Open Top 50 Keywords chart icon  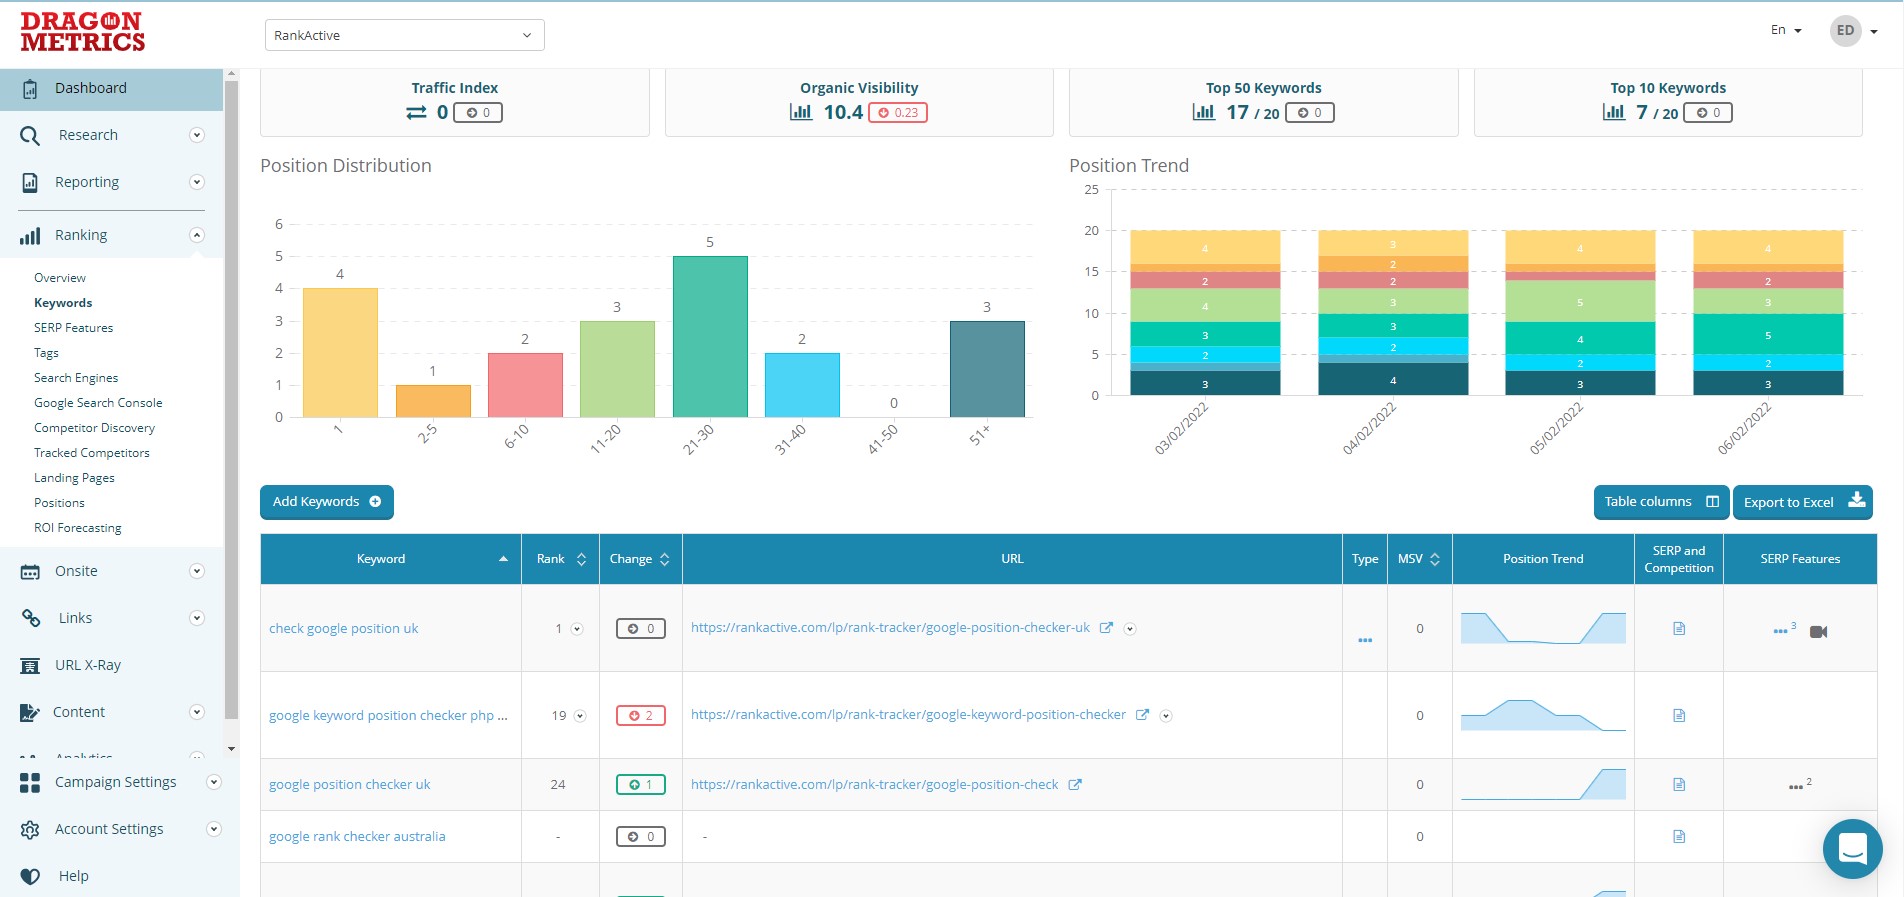pos(1204,112)
